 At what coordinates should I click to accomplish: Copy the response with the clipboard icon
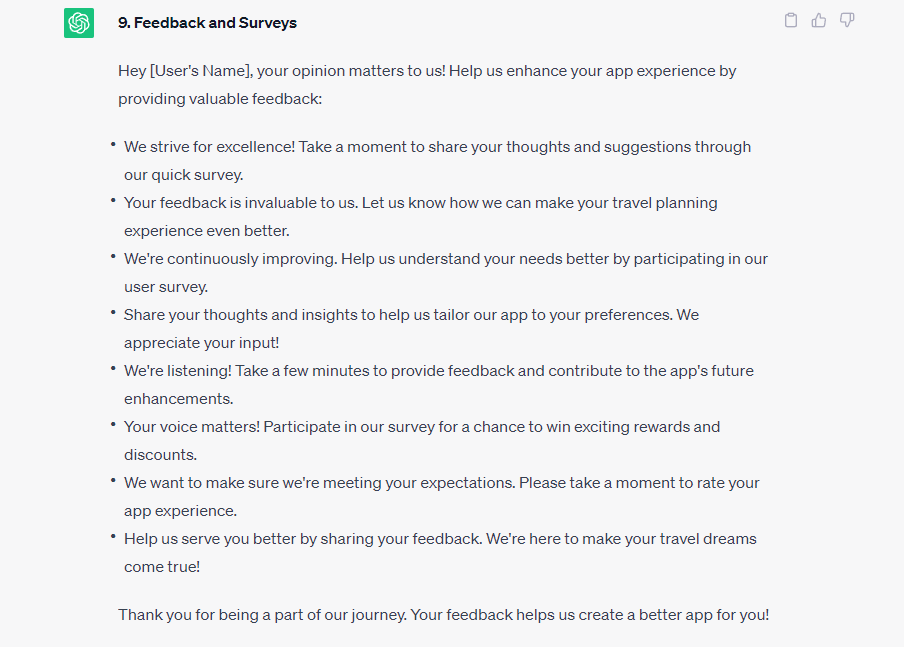pyautogui.click(x=791, y=20)
